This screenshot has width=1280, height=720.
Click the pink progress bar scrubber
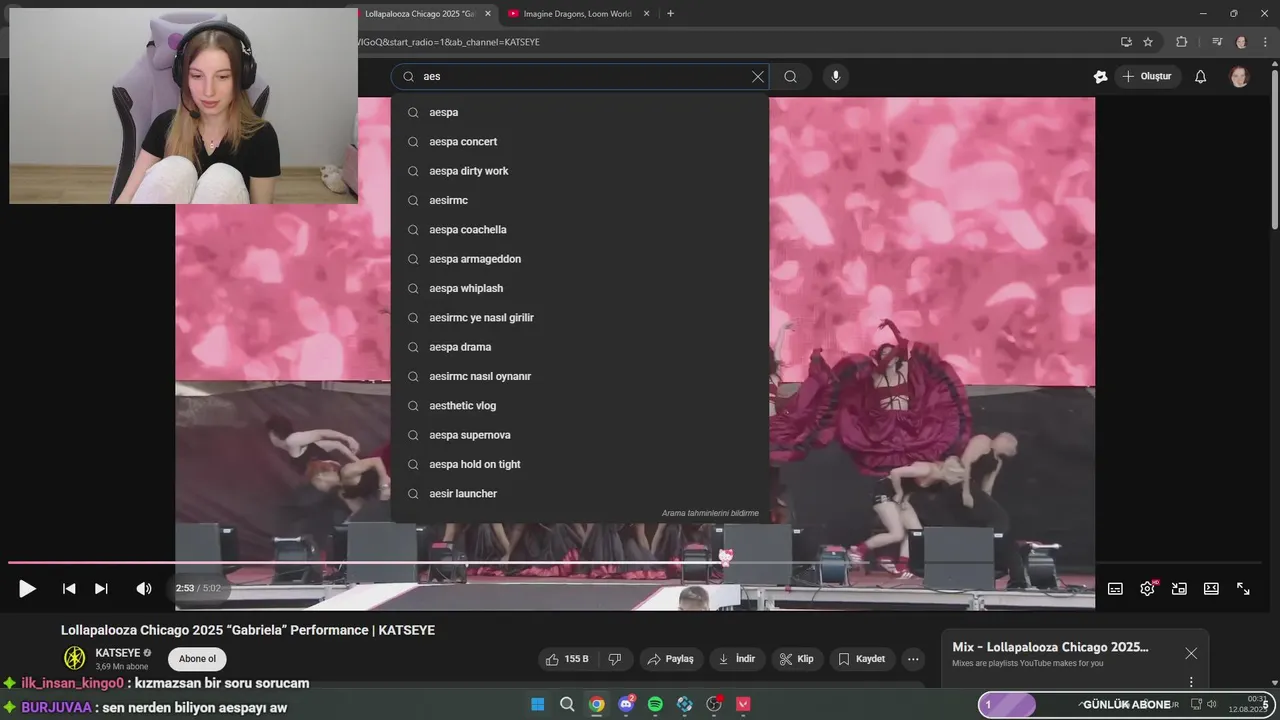click(726, 558)
